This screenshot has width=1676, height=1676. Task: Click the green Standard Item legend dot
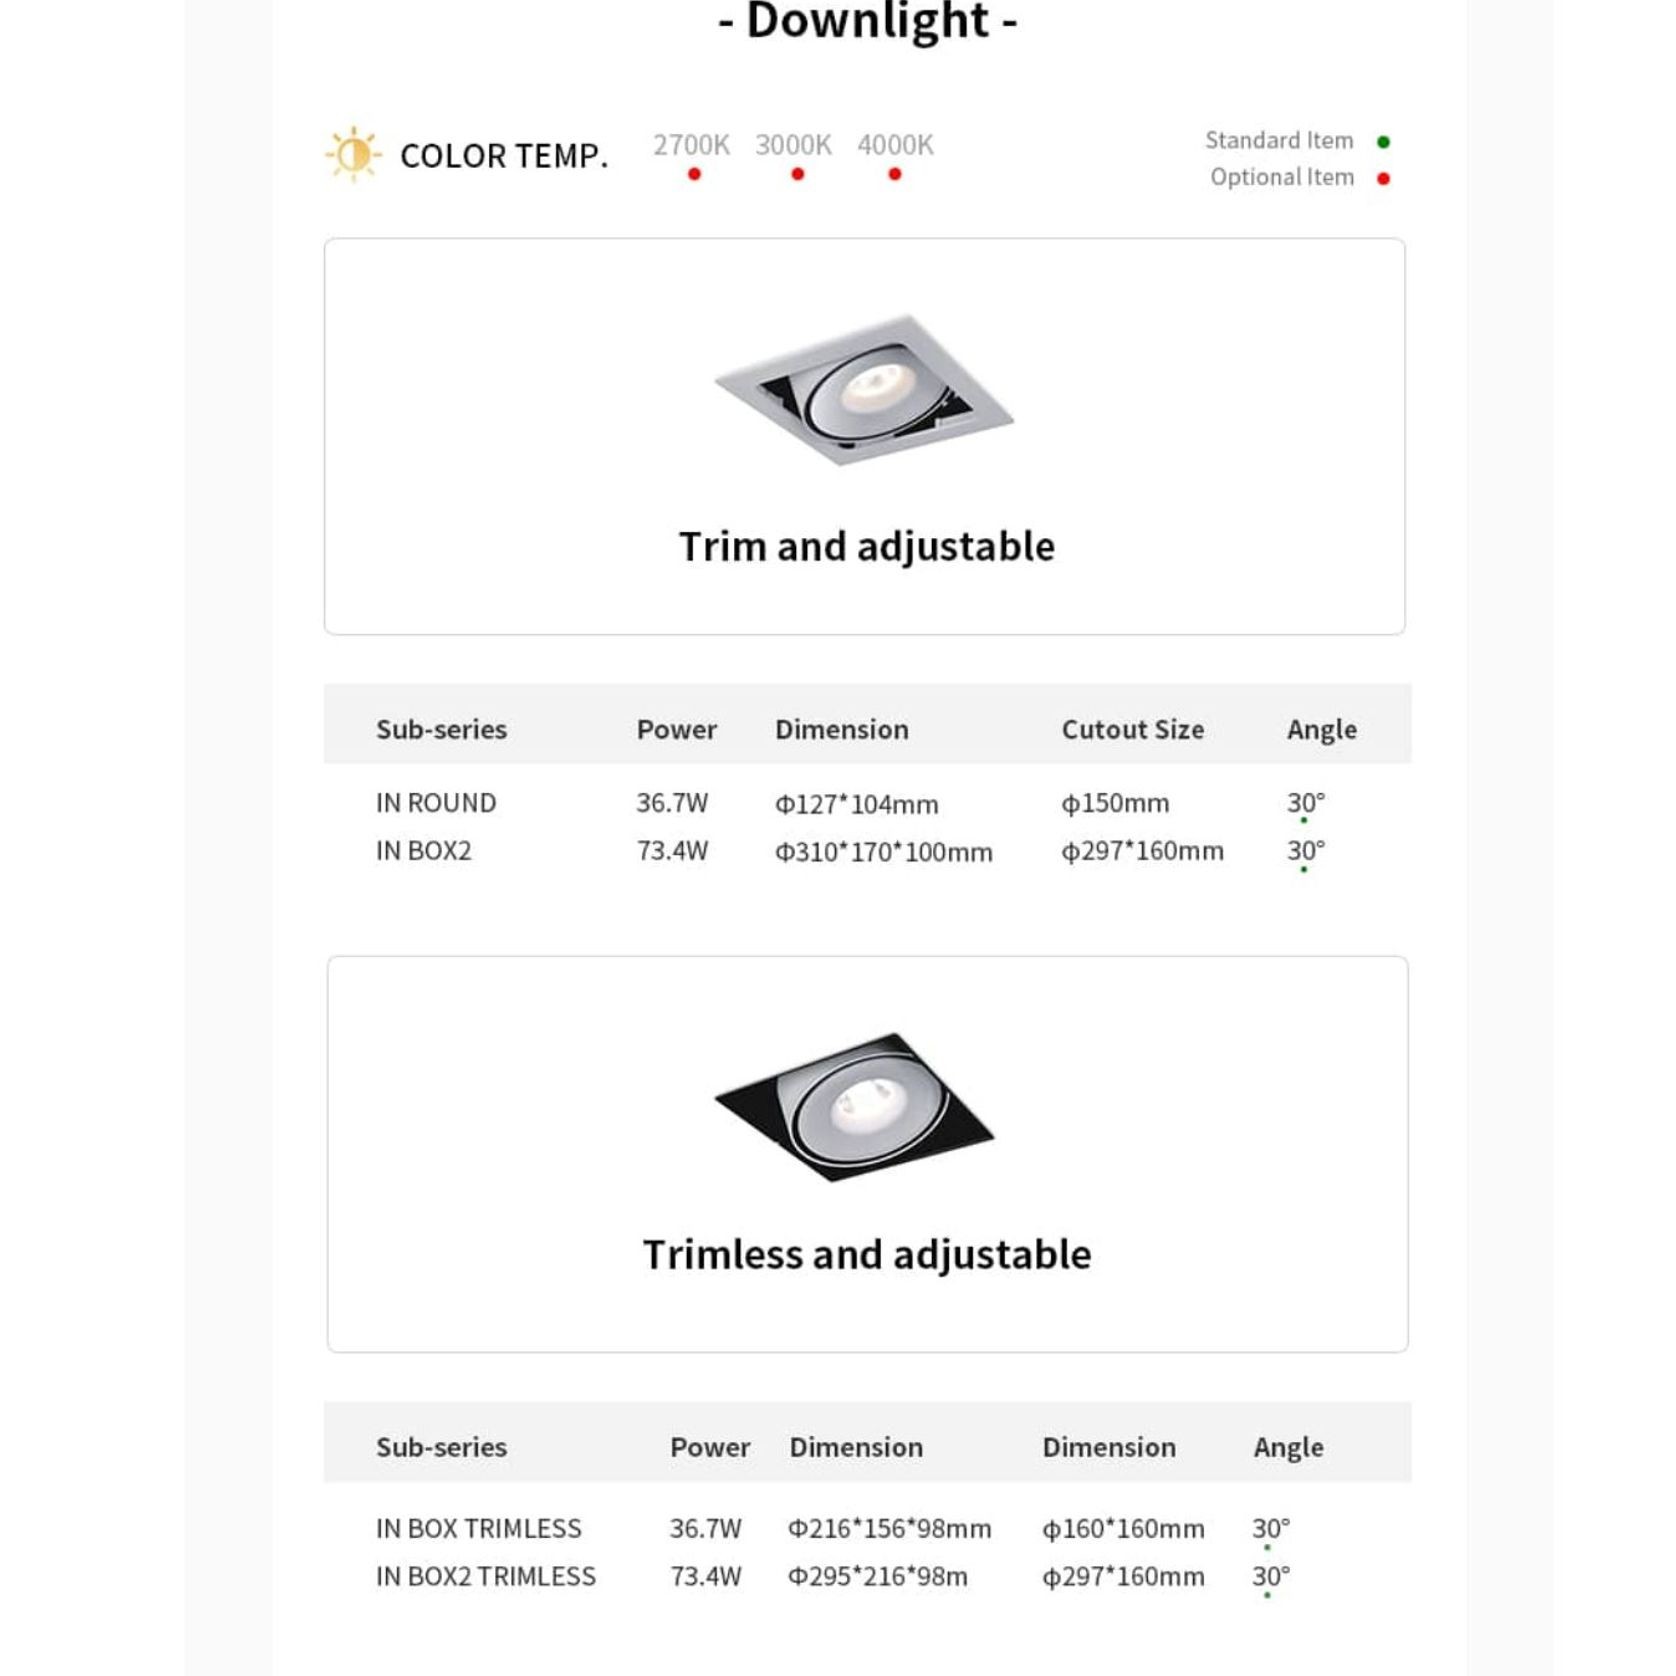point(1384,142)
